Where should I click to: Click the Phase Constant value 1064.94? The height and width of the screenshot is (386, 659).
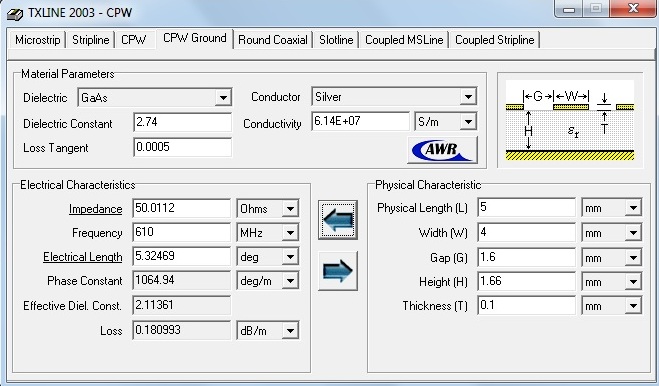[182, 280]
